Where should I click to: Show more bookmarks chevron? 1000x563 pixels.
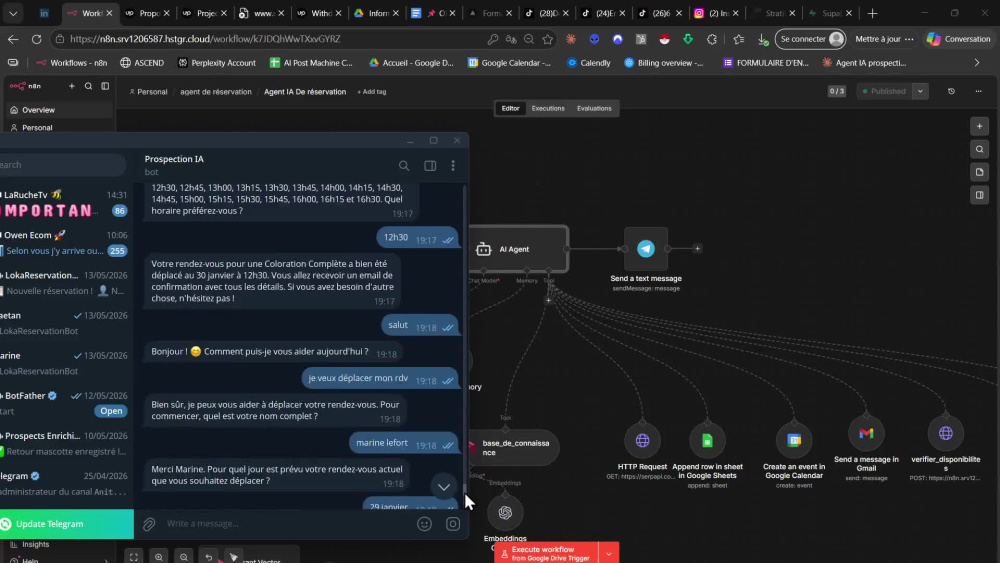976,62
